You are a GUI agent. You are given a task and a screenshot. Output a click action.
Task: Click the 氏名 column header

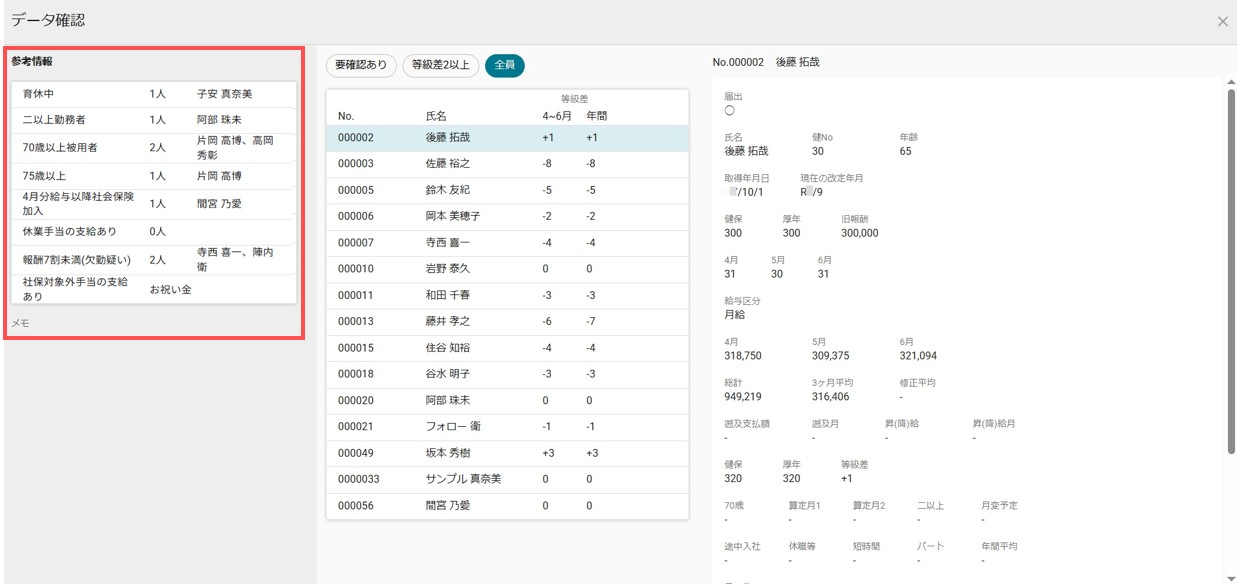tap(436, 116)
